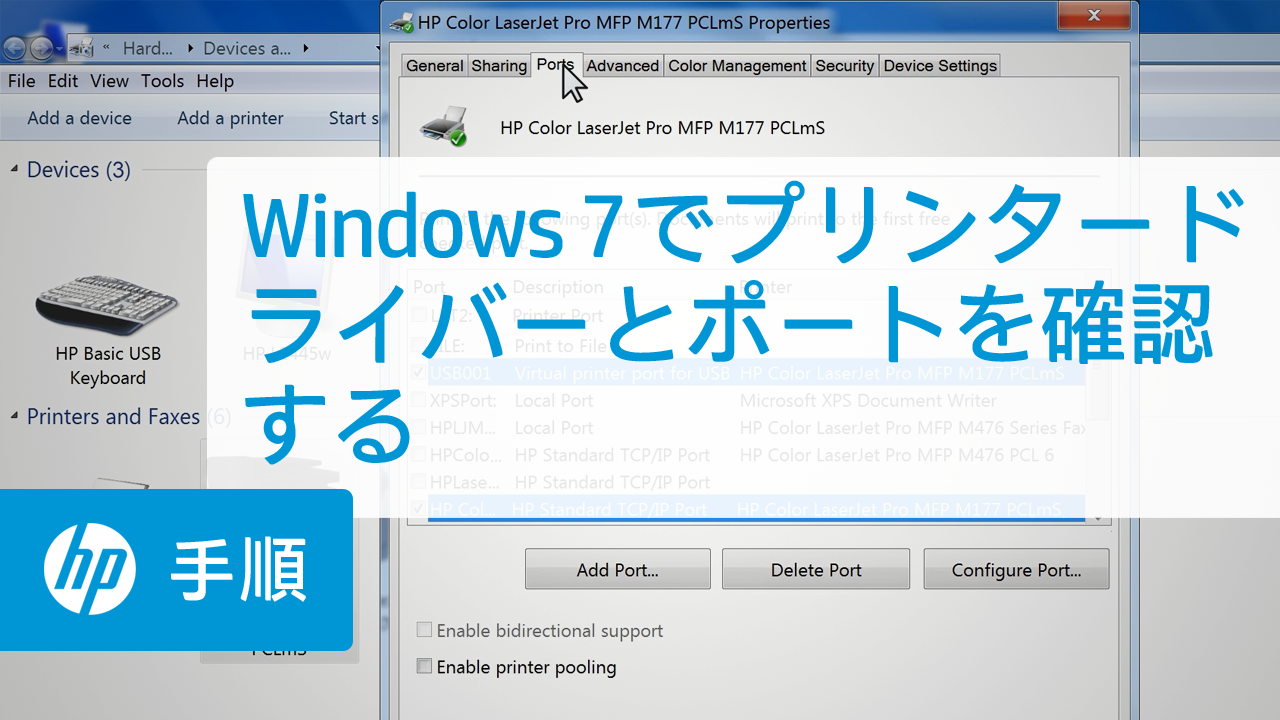Click the Back navigation arrow button
1280x720 pixels.
15,48
